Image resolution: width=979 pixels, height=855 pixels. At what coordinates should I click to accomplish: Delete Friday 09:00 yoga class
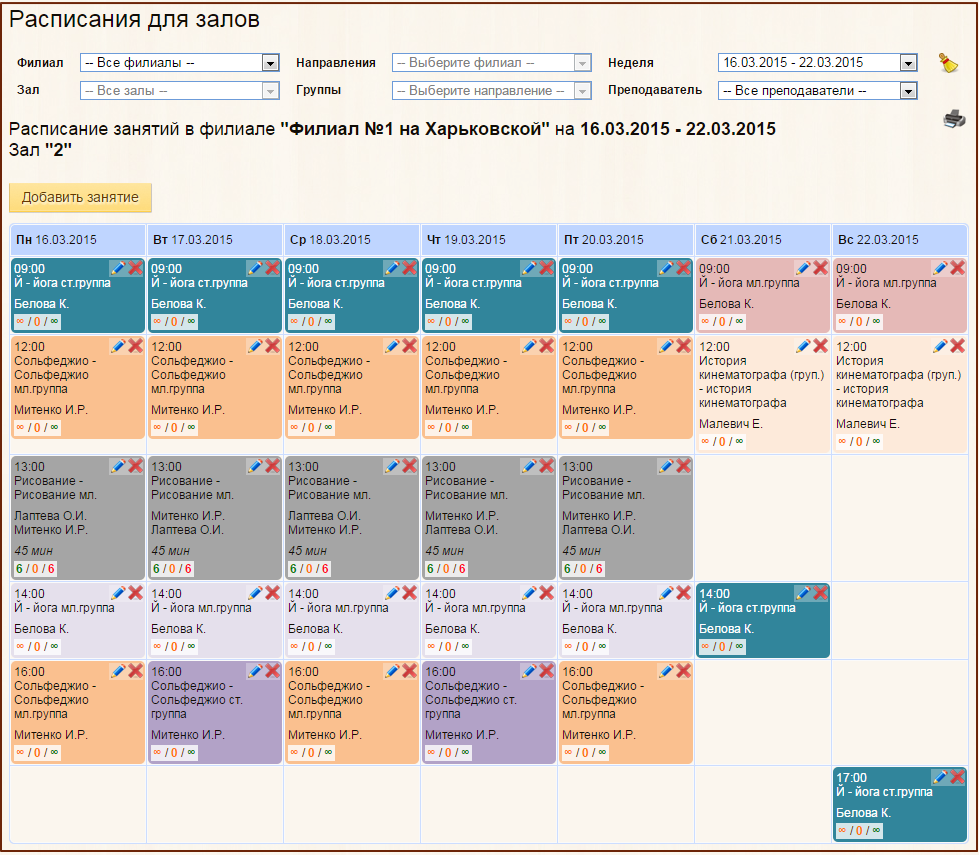(684, 269)
